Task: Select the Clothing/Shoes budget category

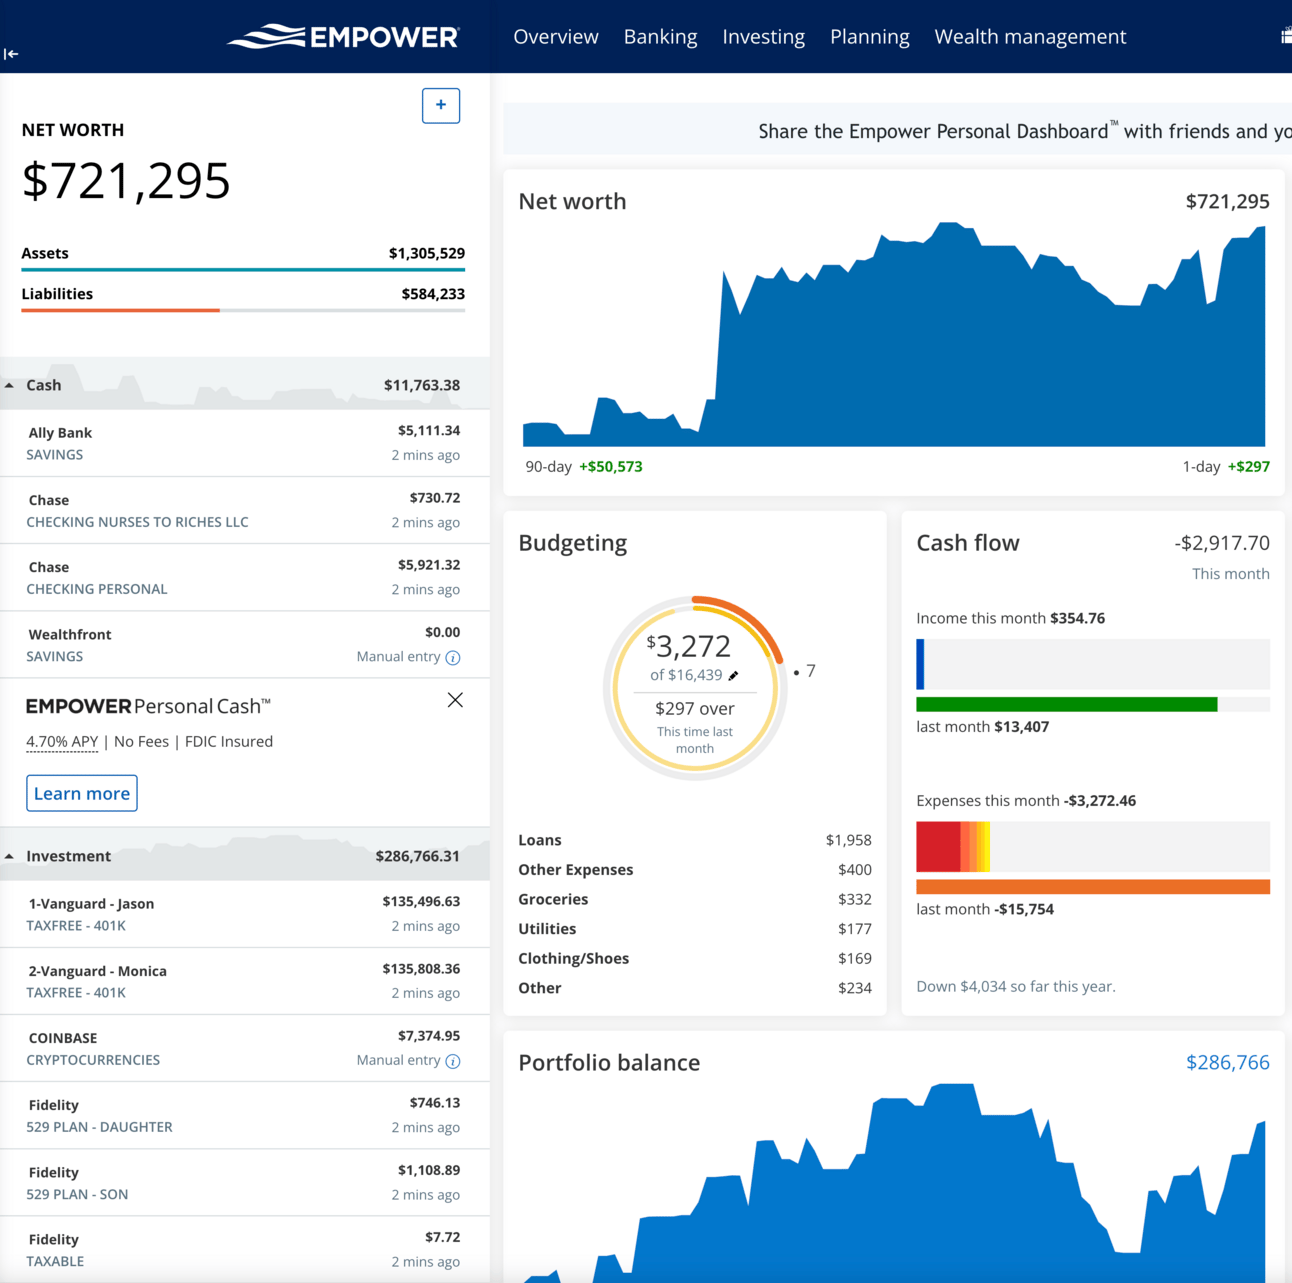Action: [x=695, y=958]
